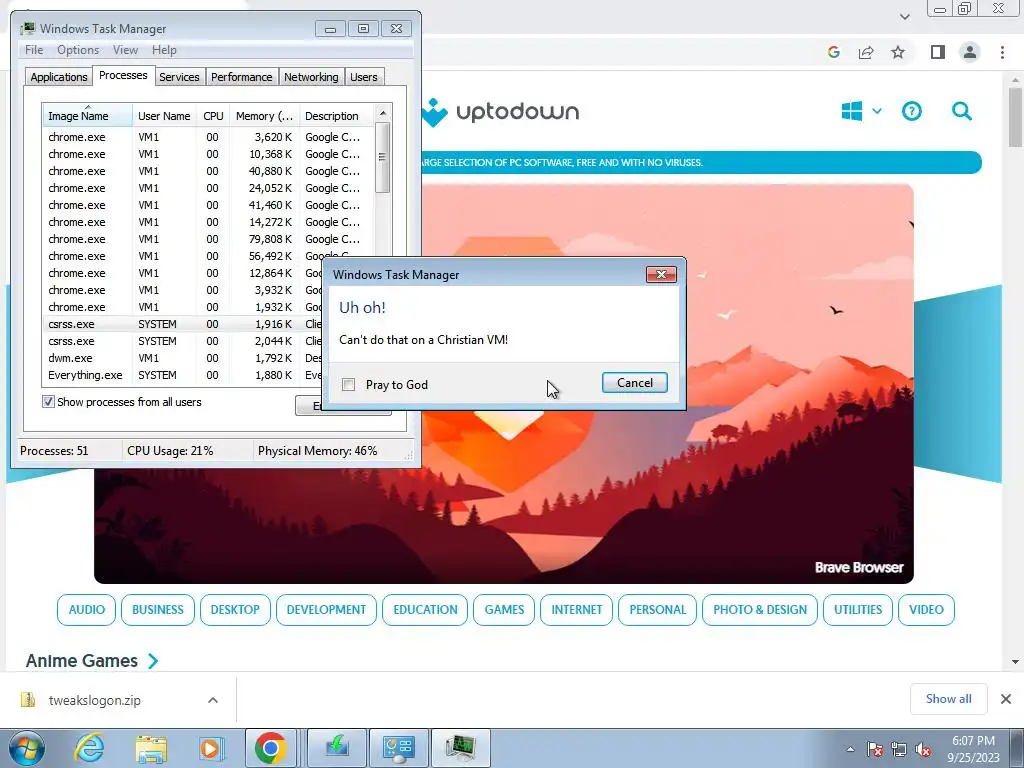Click the page scrollbar down arrow
Screen dimensions: 1024x768
tap(1016, 662)
